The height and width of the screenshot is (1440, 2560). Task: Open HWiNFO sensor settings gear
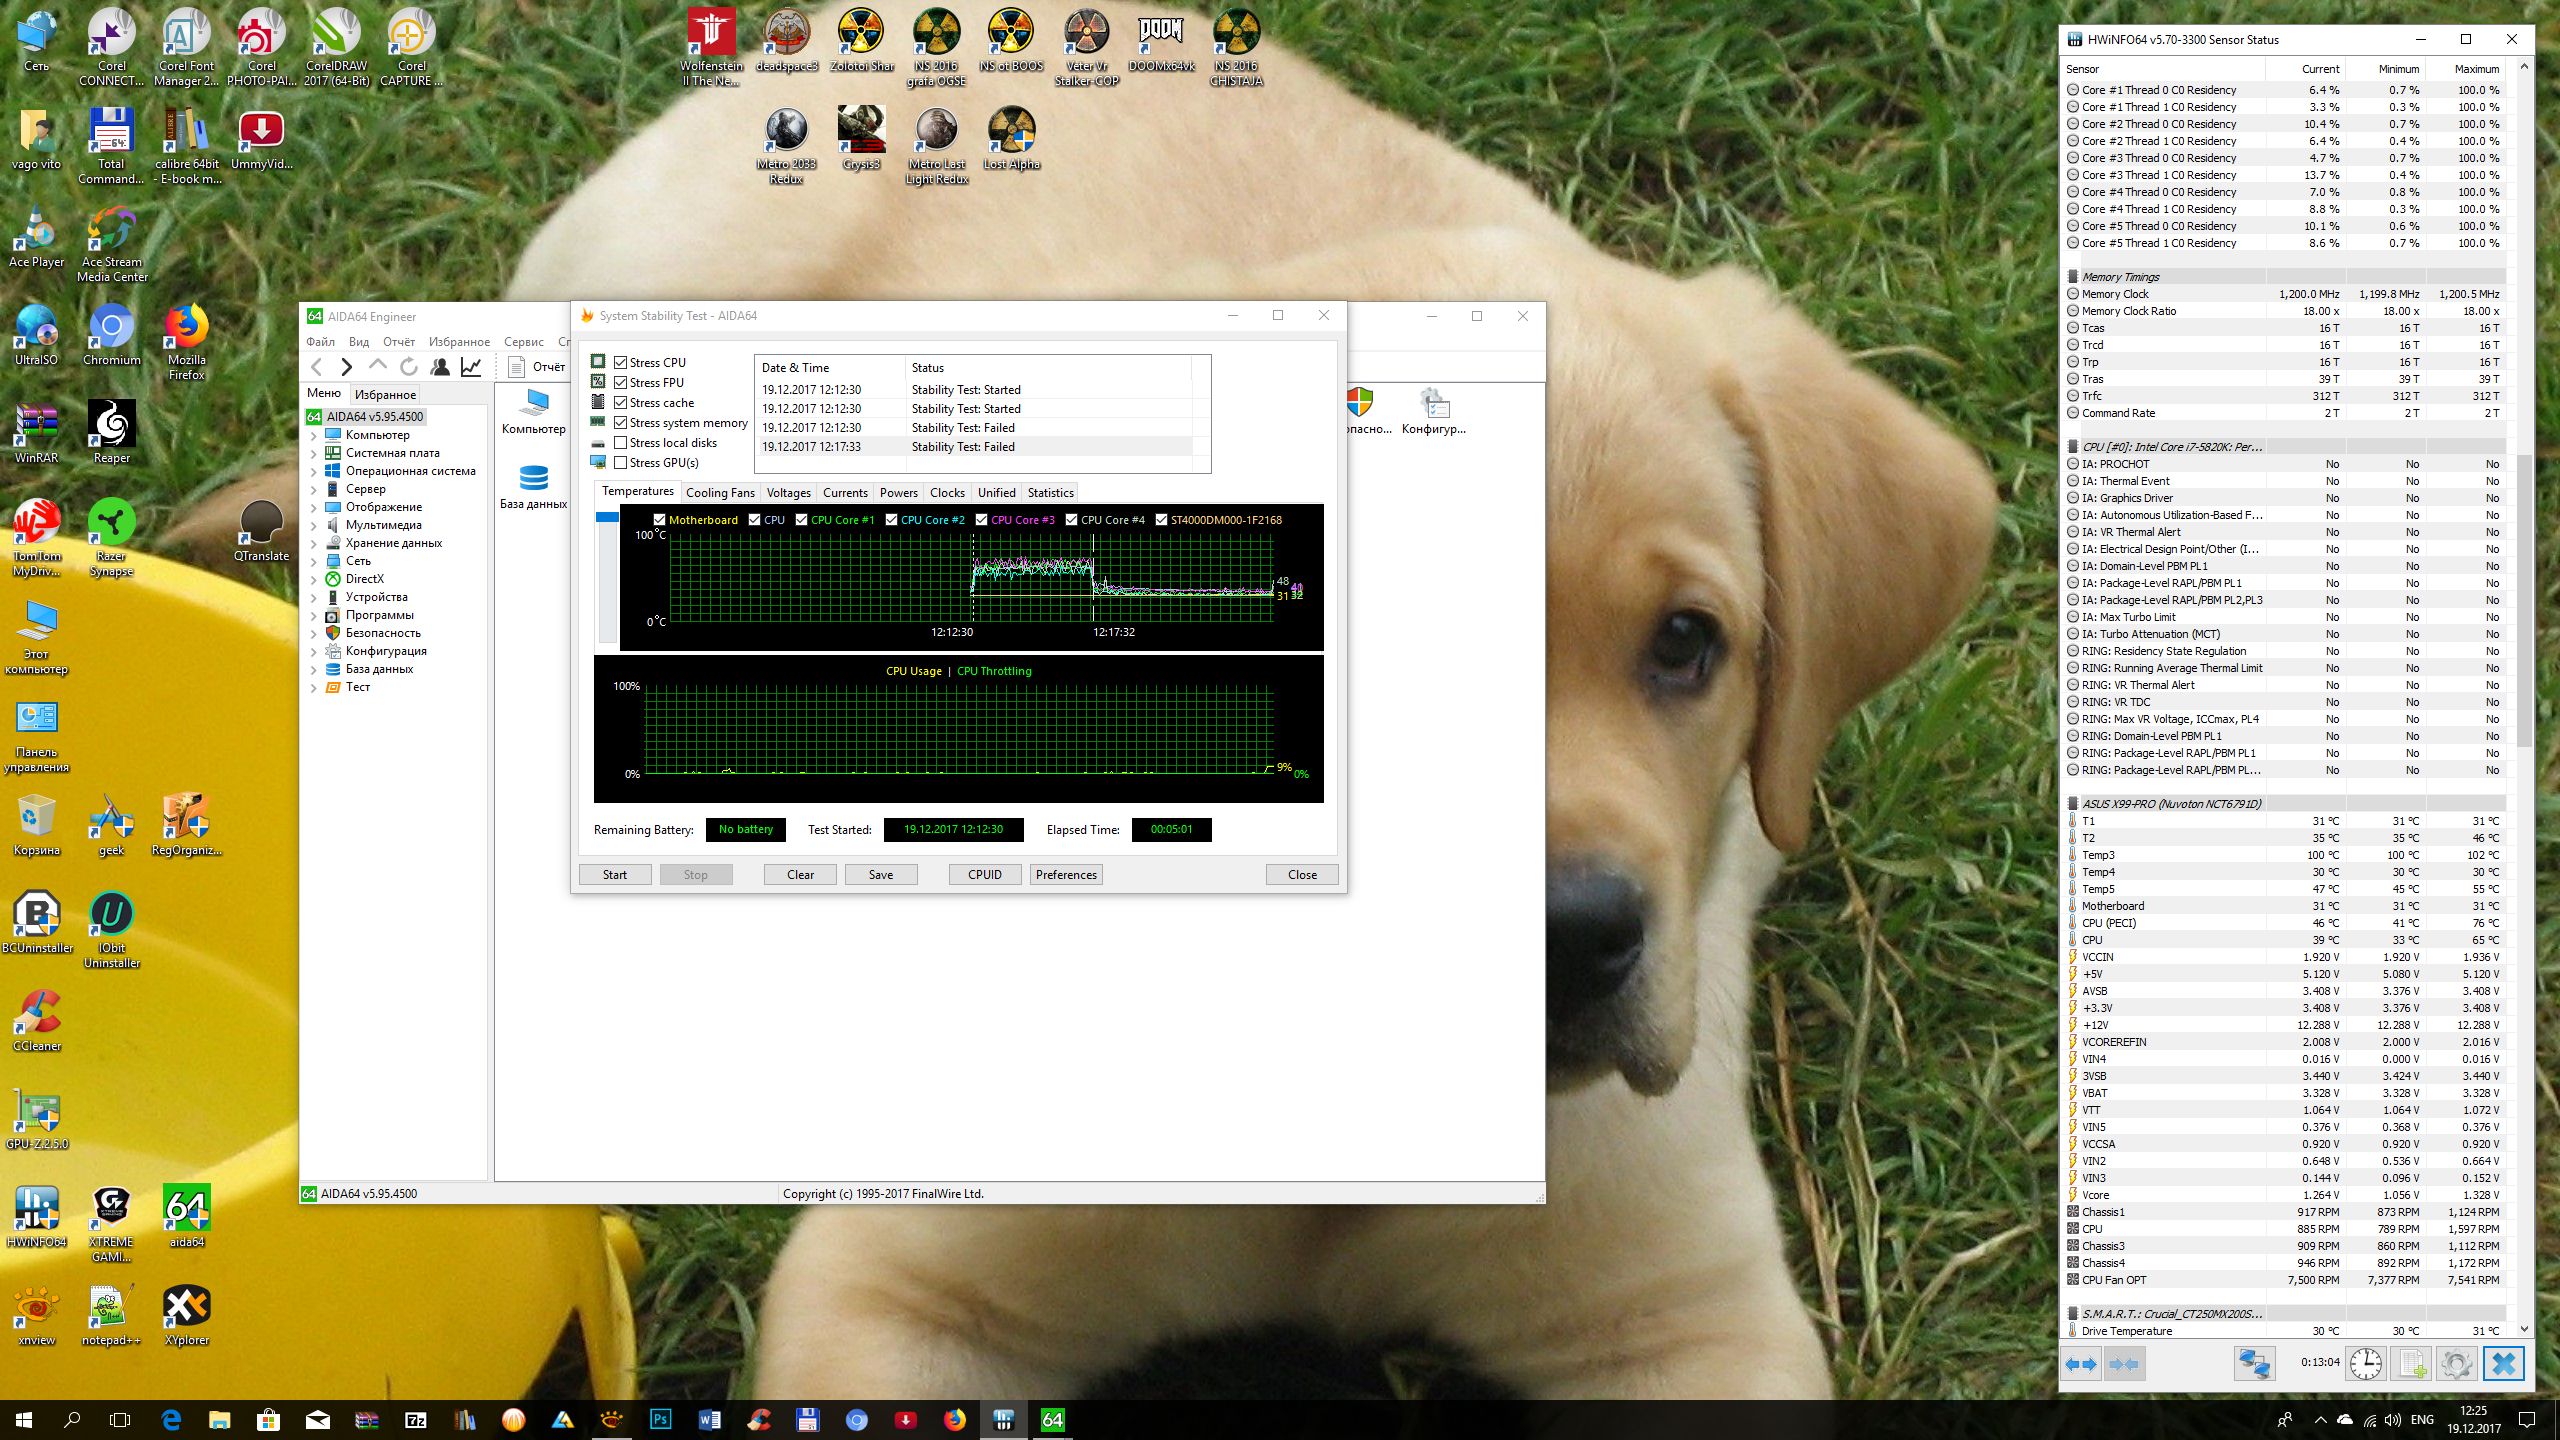point(2456,1363)
